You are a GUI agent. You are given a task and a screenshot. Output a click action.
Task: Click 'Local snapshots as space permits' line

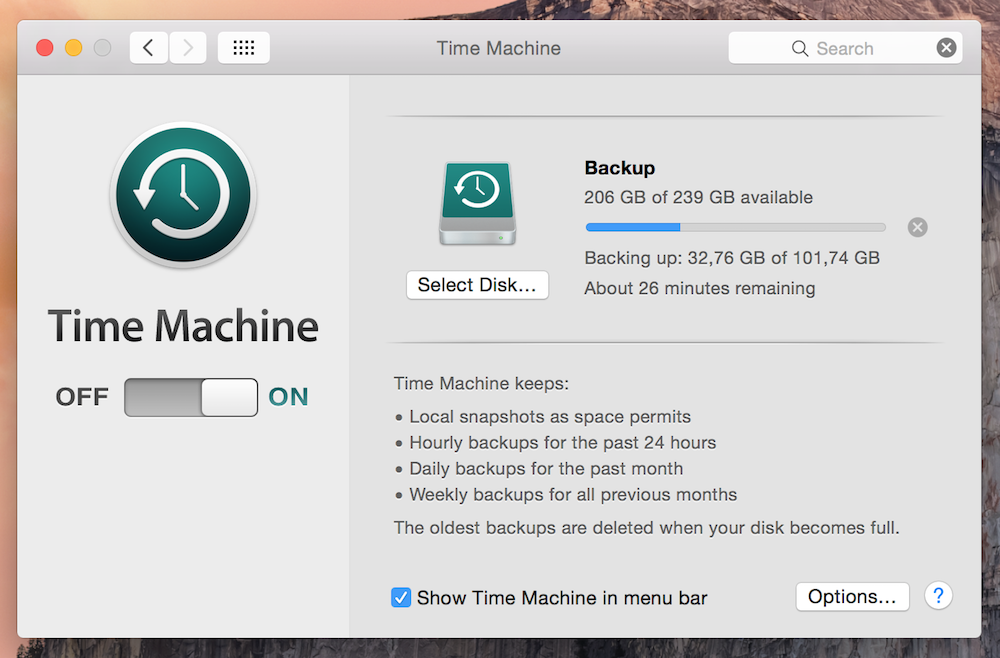(550, 417)
